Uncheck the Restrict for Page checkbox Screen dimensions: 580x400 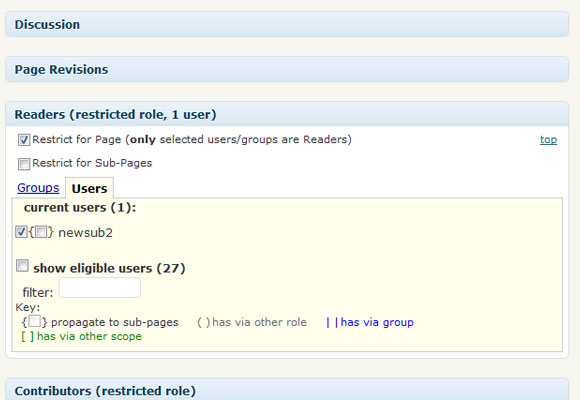coord(24,140)
